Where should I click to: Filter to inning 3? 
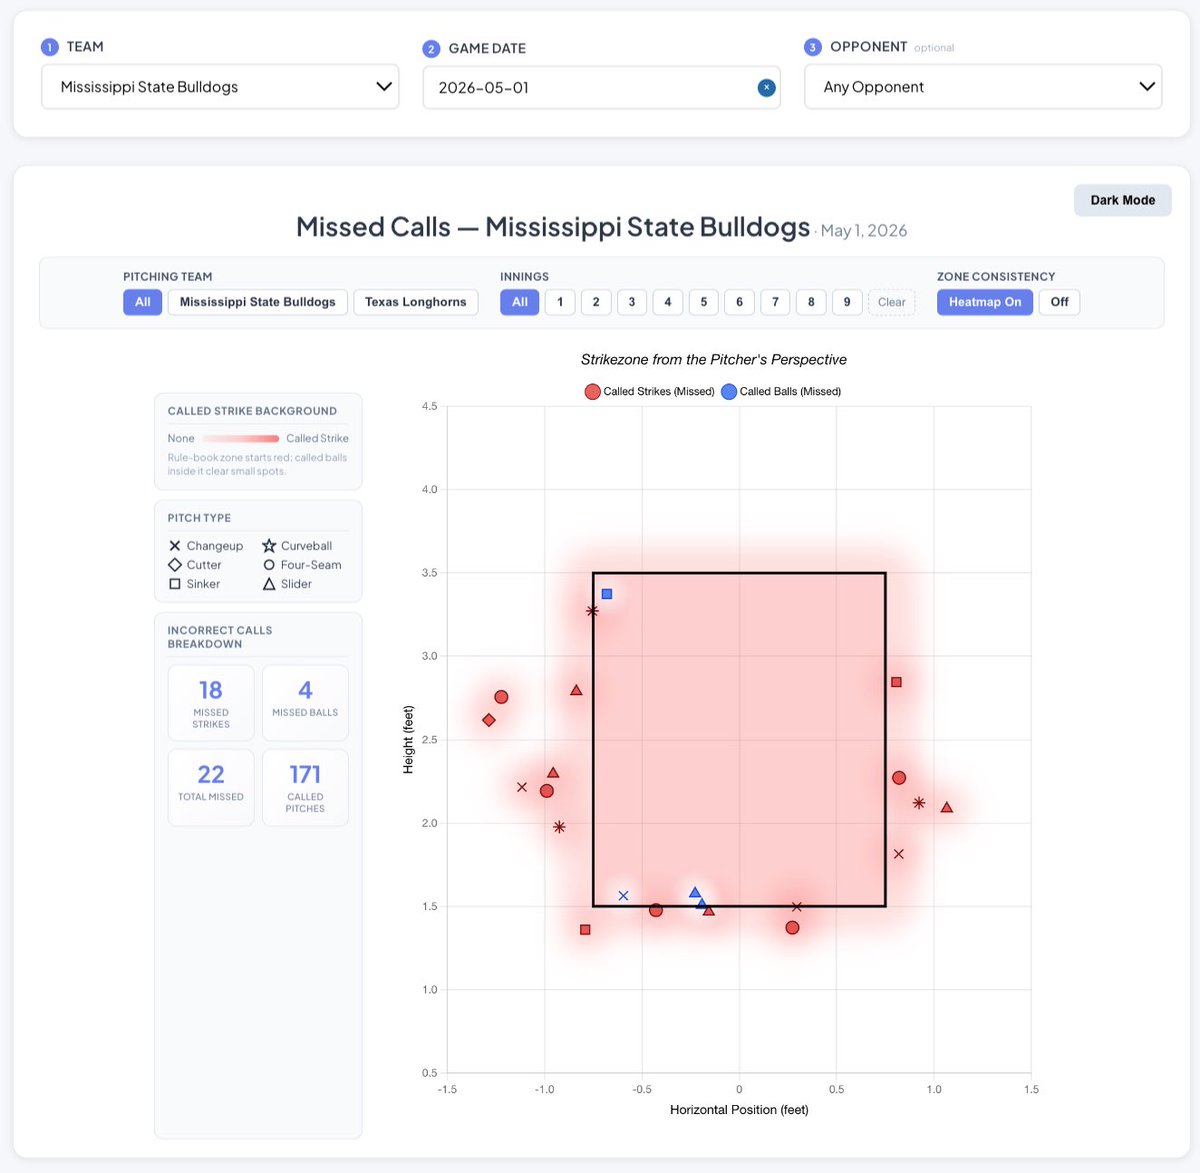632,302
